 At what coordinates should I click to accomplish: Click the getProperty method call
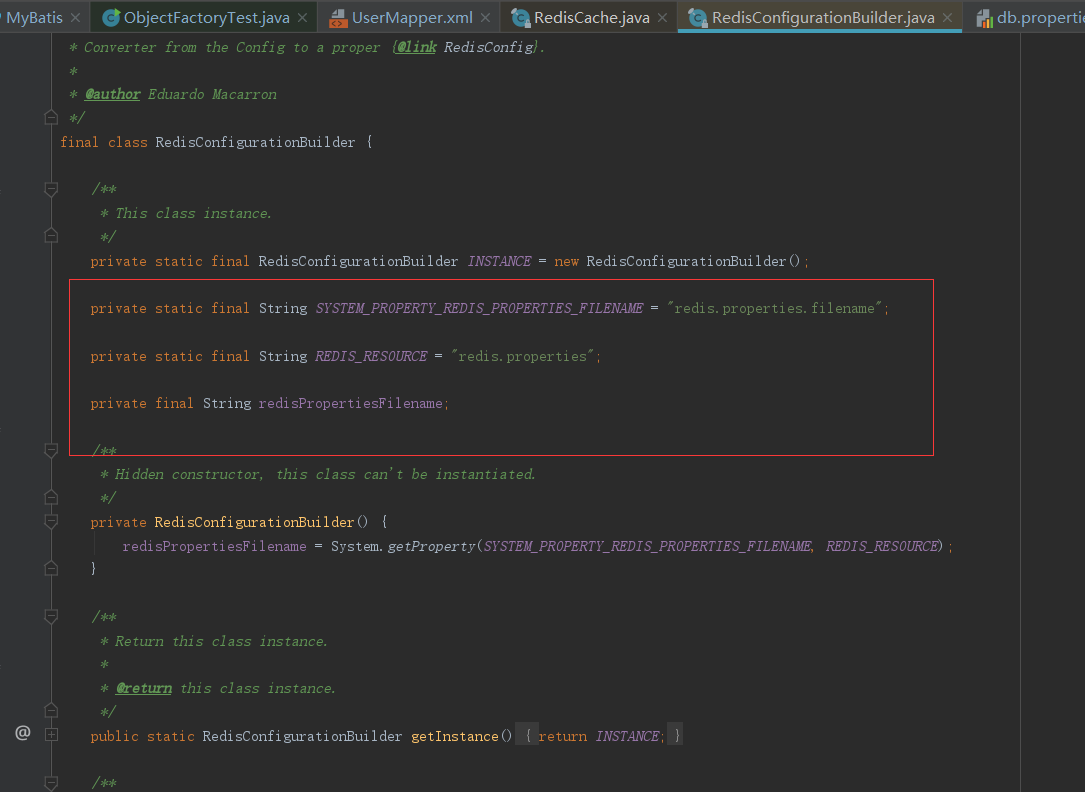click(432, 546)
